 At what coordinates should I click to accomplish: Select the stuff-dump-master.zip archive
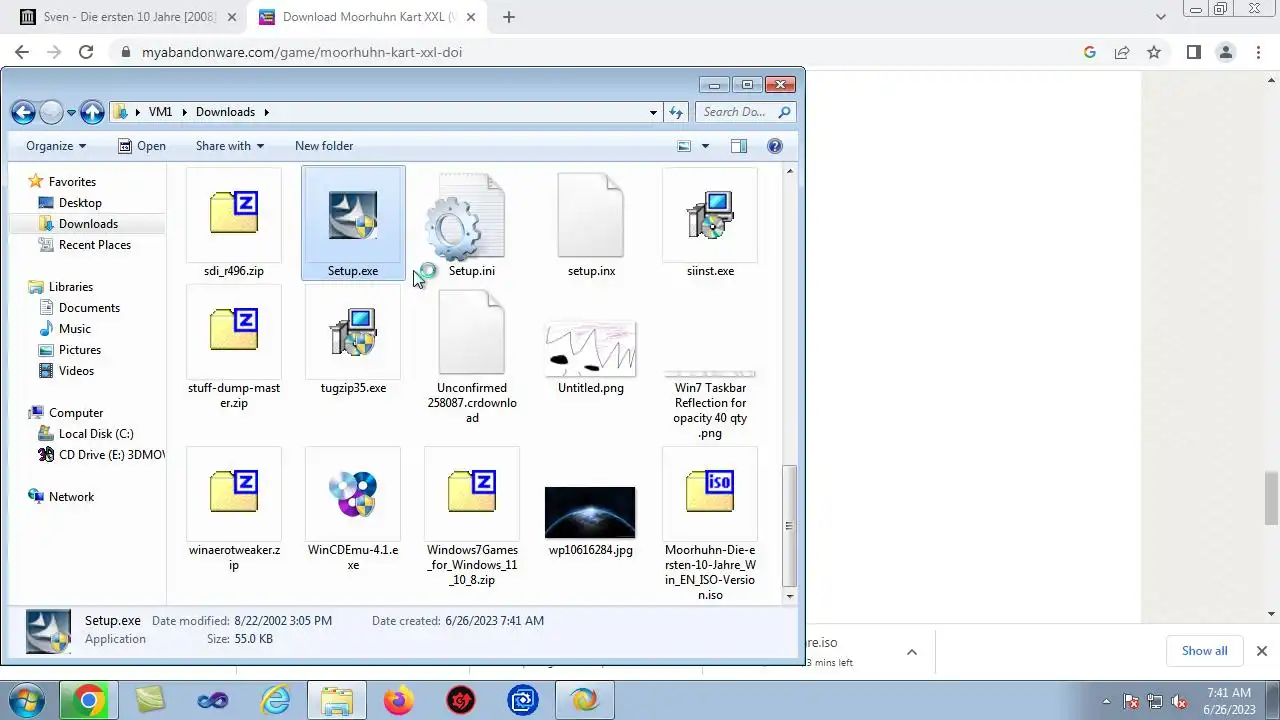pyautogui.click(x=234, y=348)
